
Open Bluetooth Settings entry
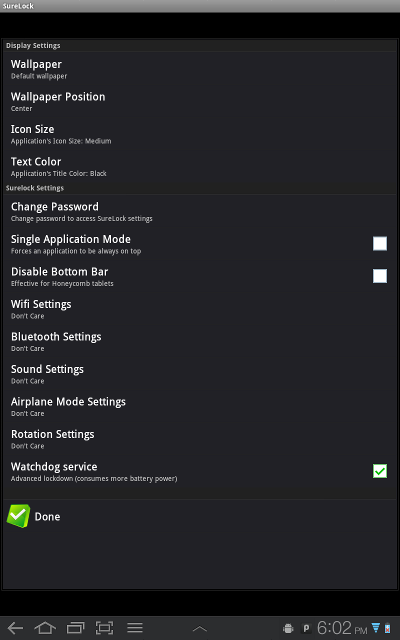coord(200,341)
